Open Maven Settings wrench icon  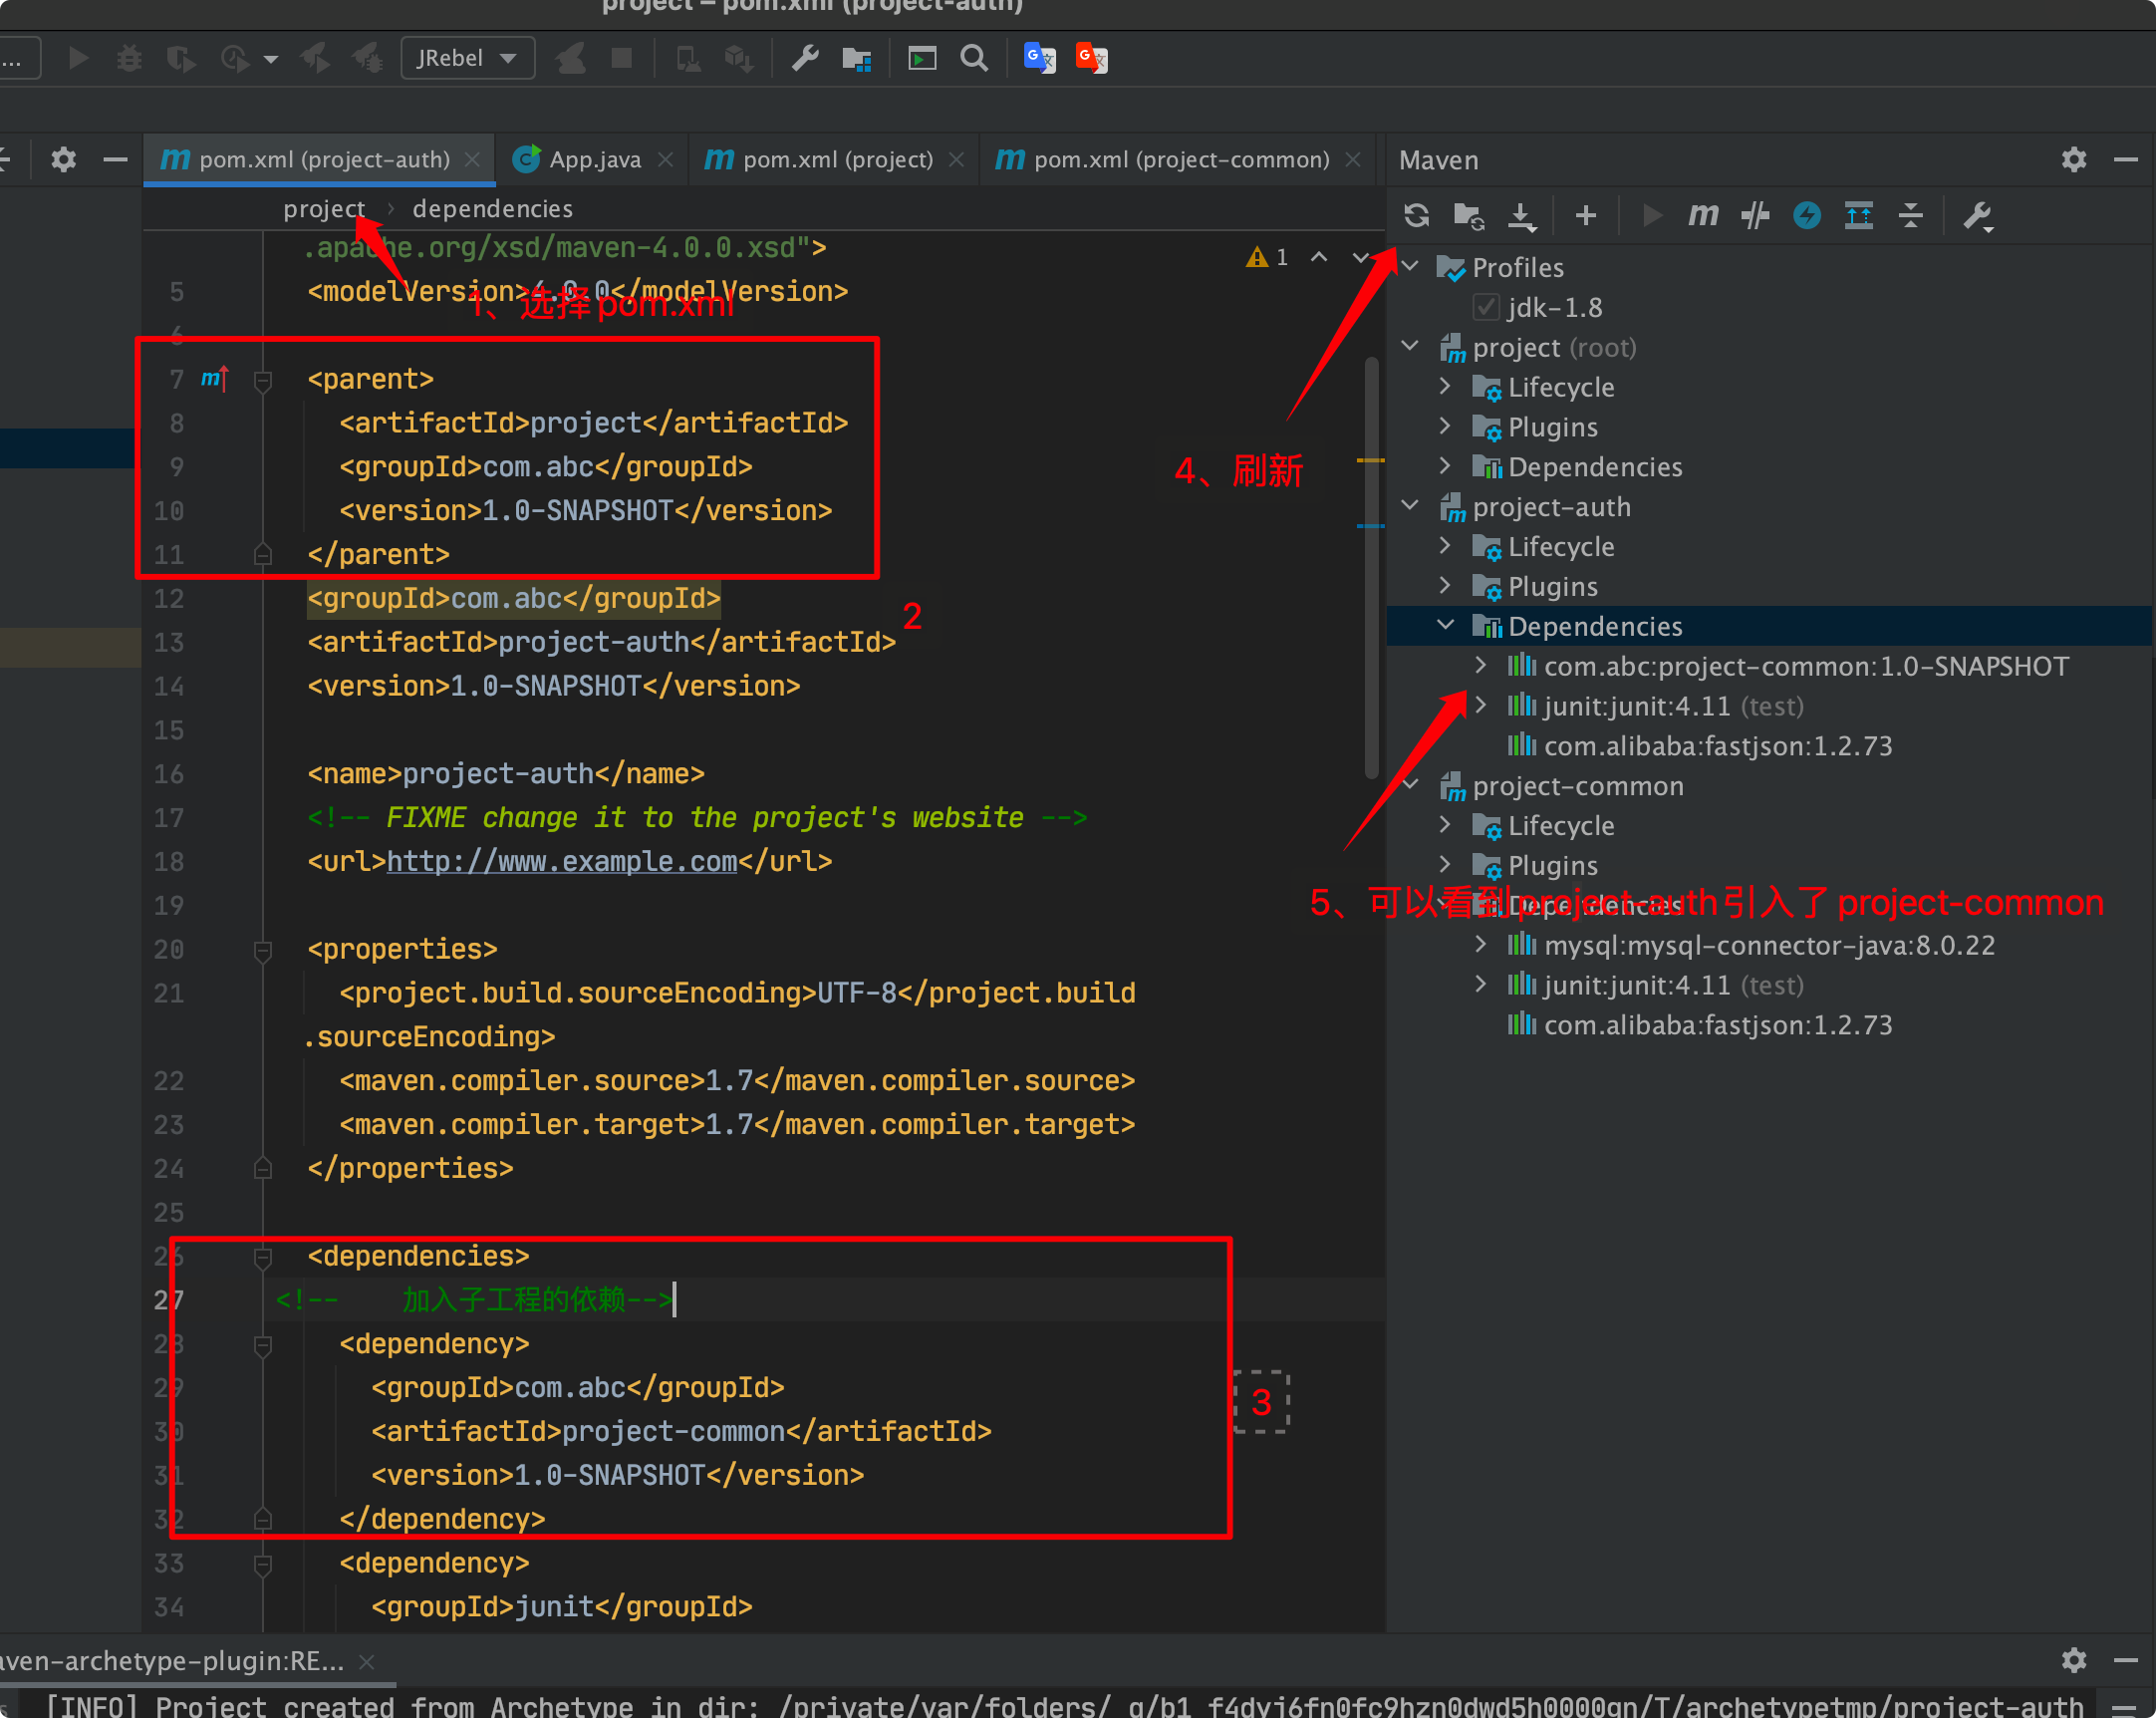[x=1977, y=215]
